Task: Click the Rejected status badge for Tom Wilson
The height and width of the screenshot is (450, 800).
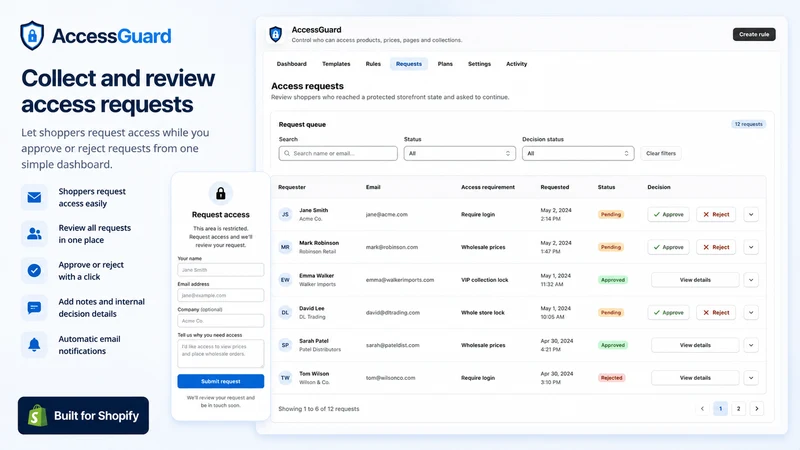Action: point(611,378)
